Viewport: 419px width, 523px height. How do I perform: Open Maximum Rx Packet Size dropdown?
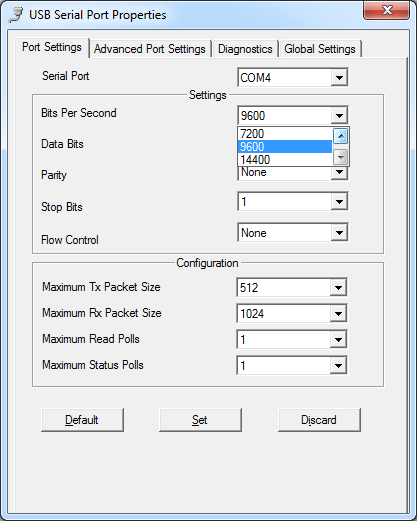[339, 314]
